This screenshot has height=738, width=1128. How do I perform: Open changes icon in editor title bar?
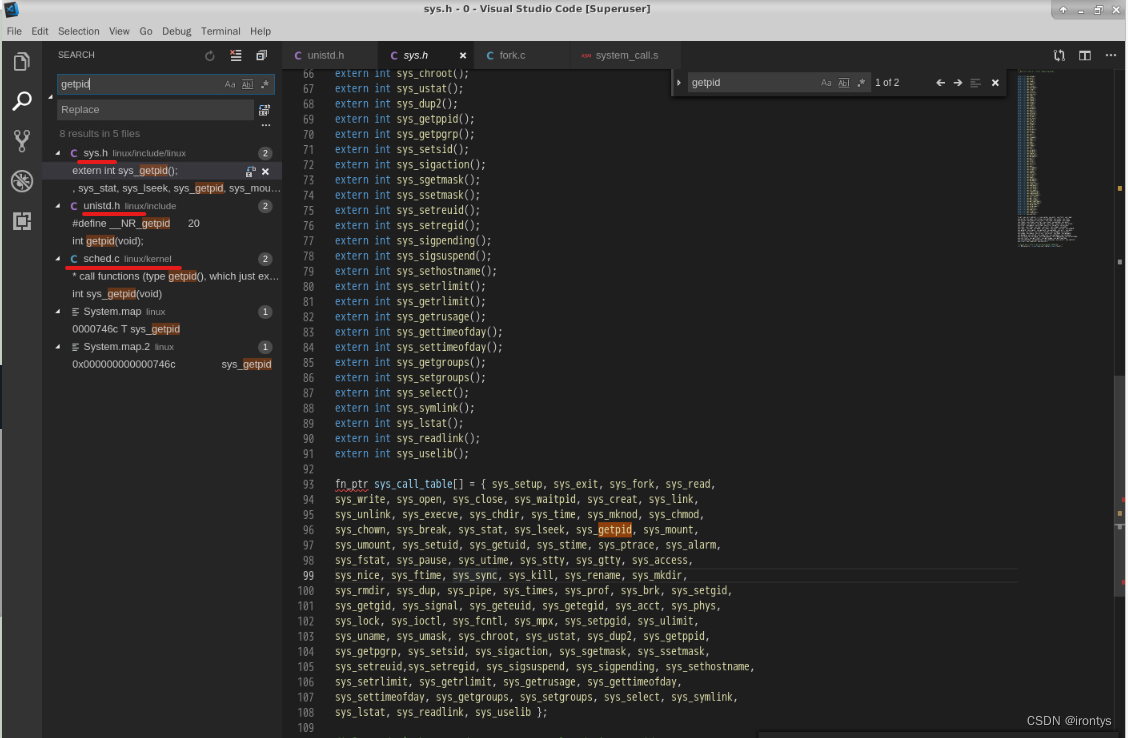1059,55
